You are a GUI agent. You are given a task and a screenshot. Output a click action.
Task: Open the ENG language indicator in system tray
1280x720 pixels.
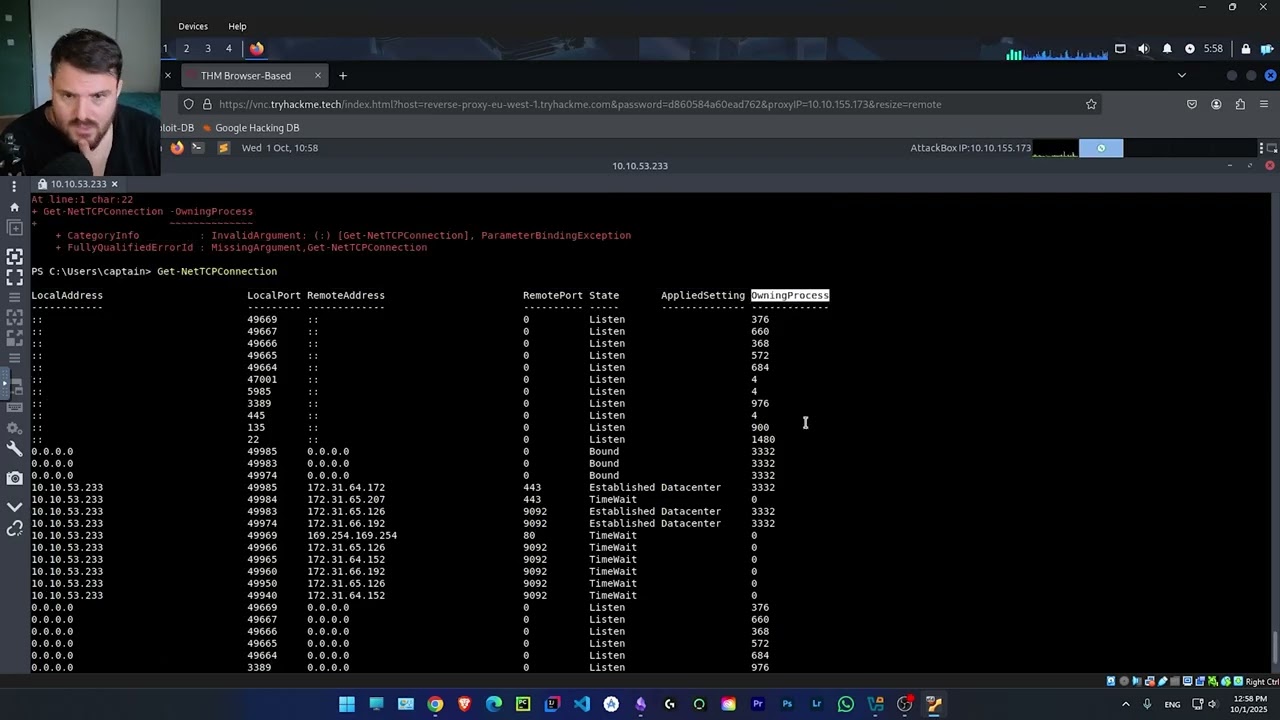pos(1172,704)
